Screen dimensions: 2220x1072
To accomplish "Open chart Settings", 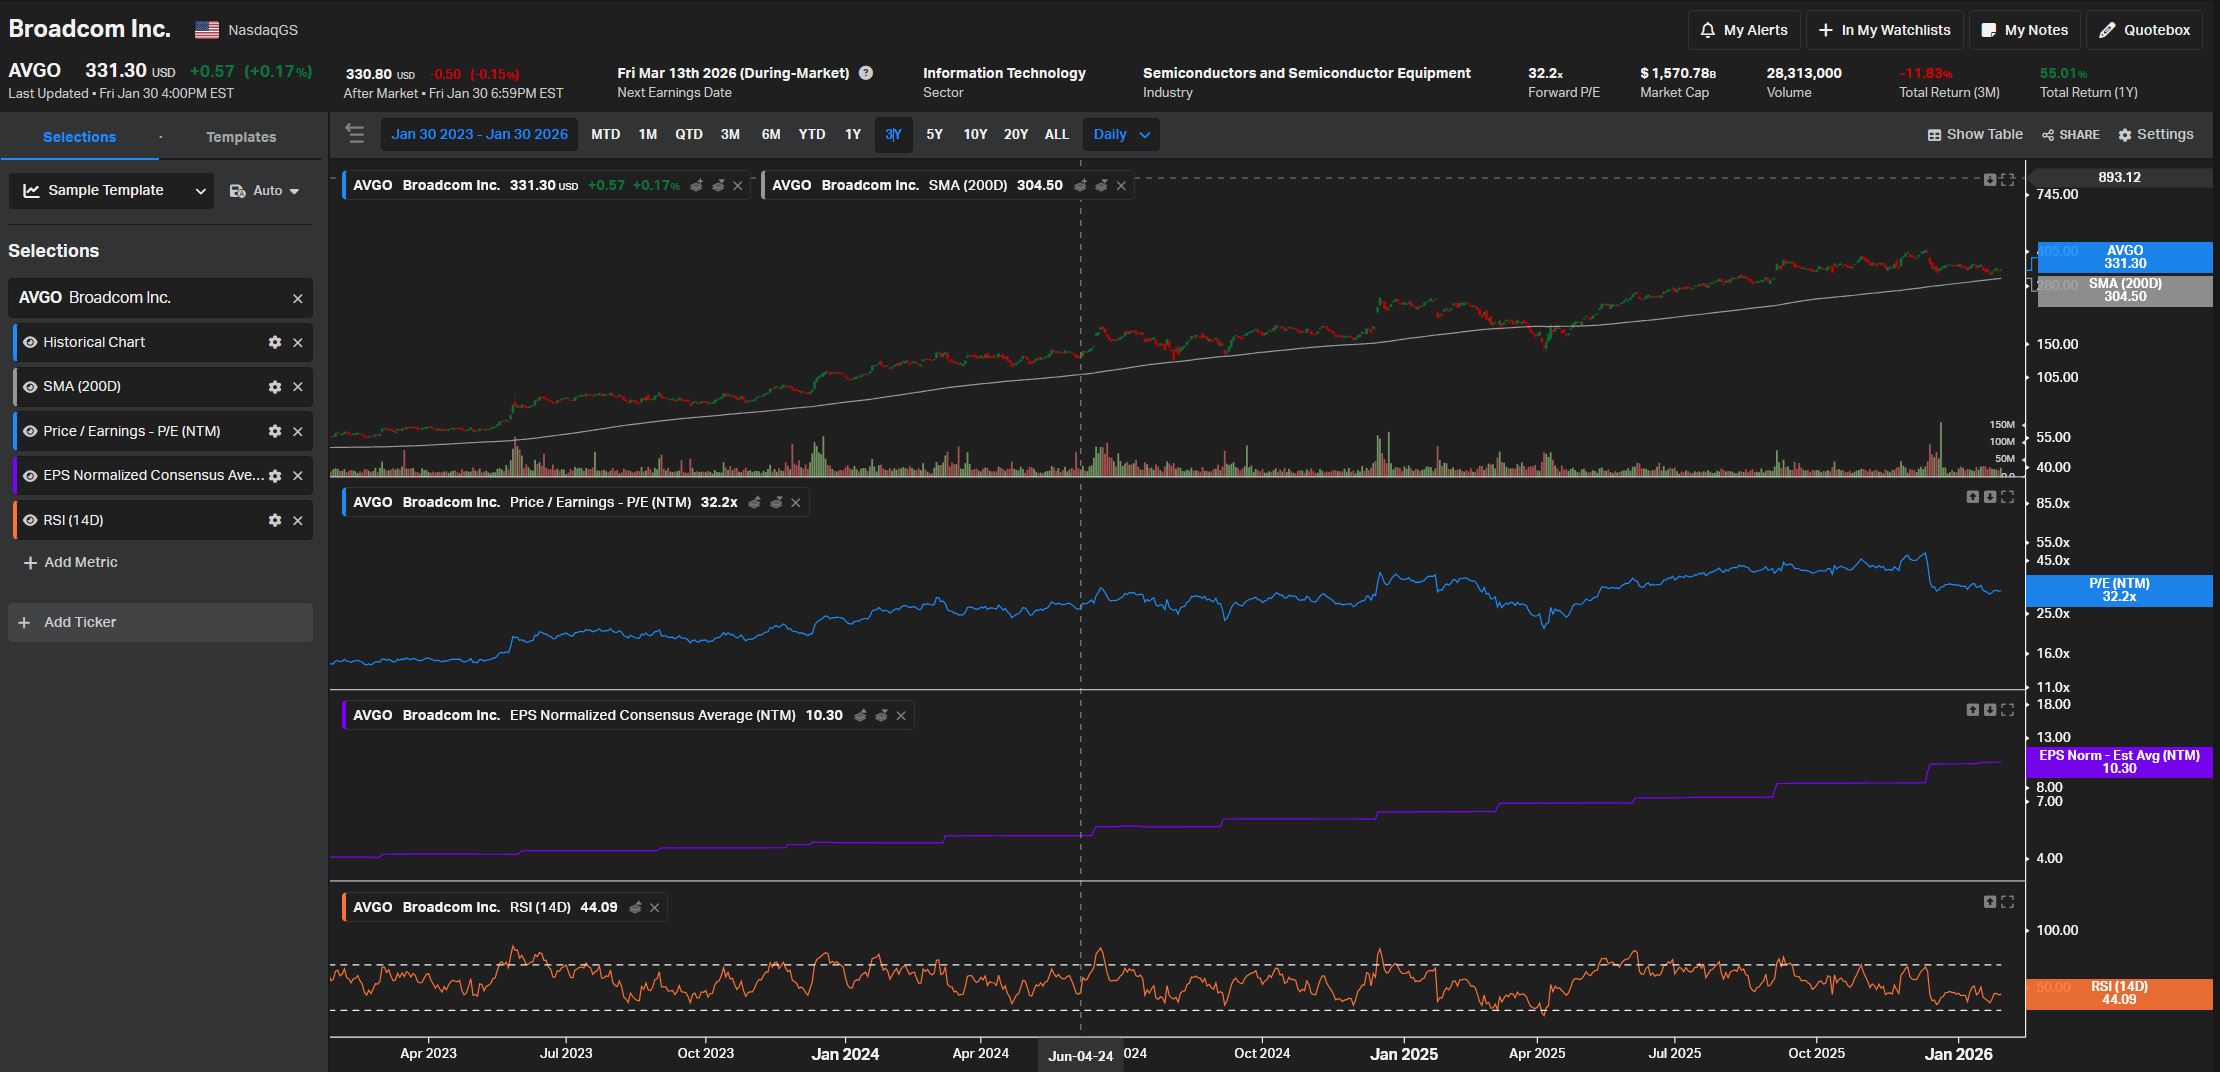I will coord(2156,134).
